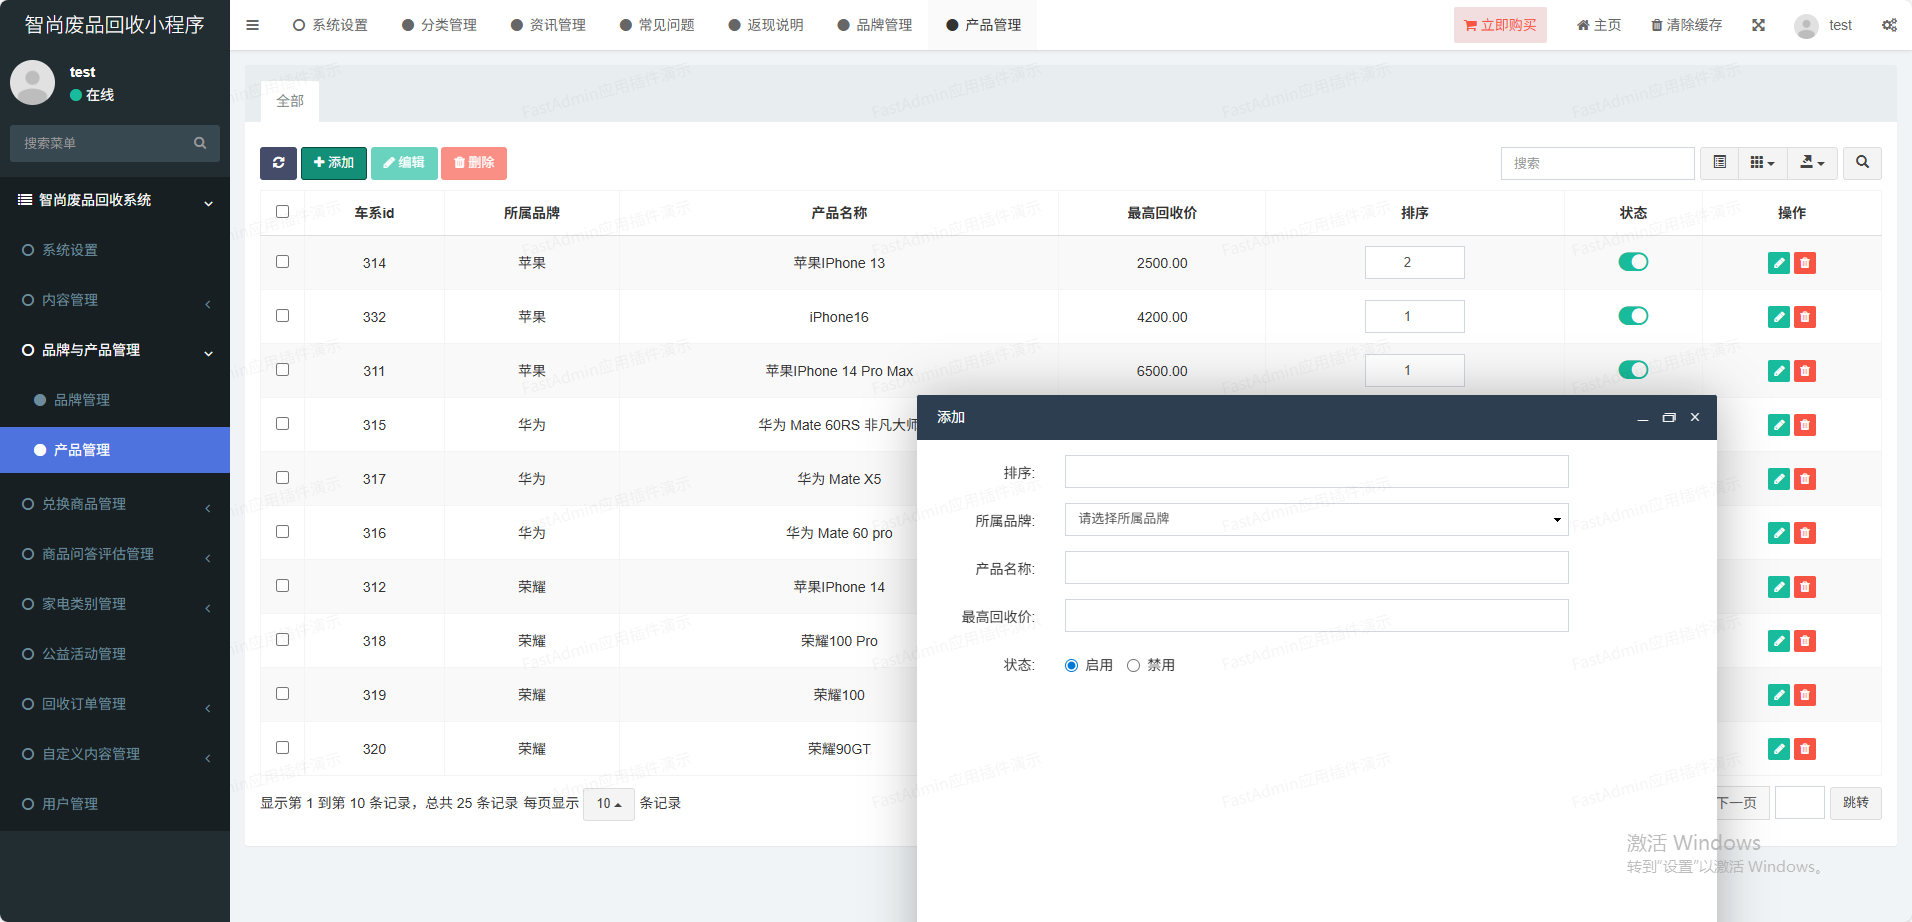
Task: Click the green 添加 button
Action: [333, 163]
